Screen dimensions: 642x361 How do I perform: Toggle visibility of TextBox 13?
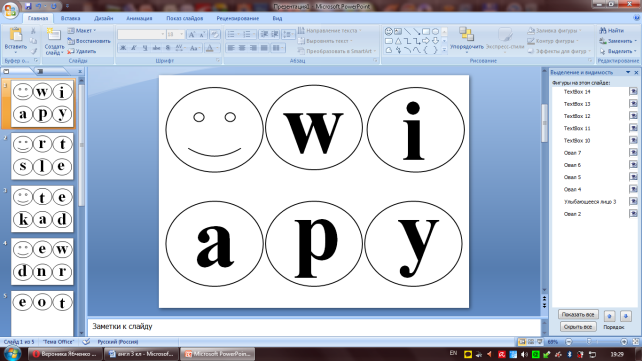point(633,104)
